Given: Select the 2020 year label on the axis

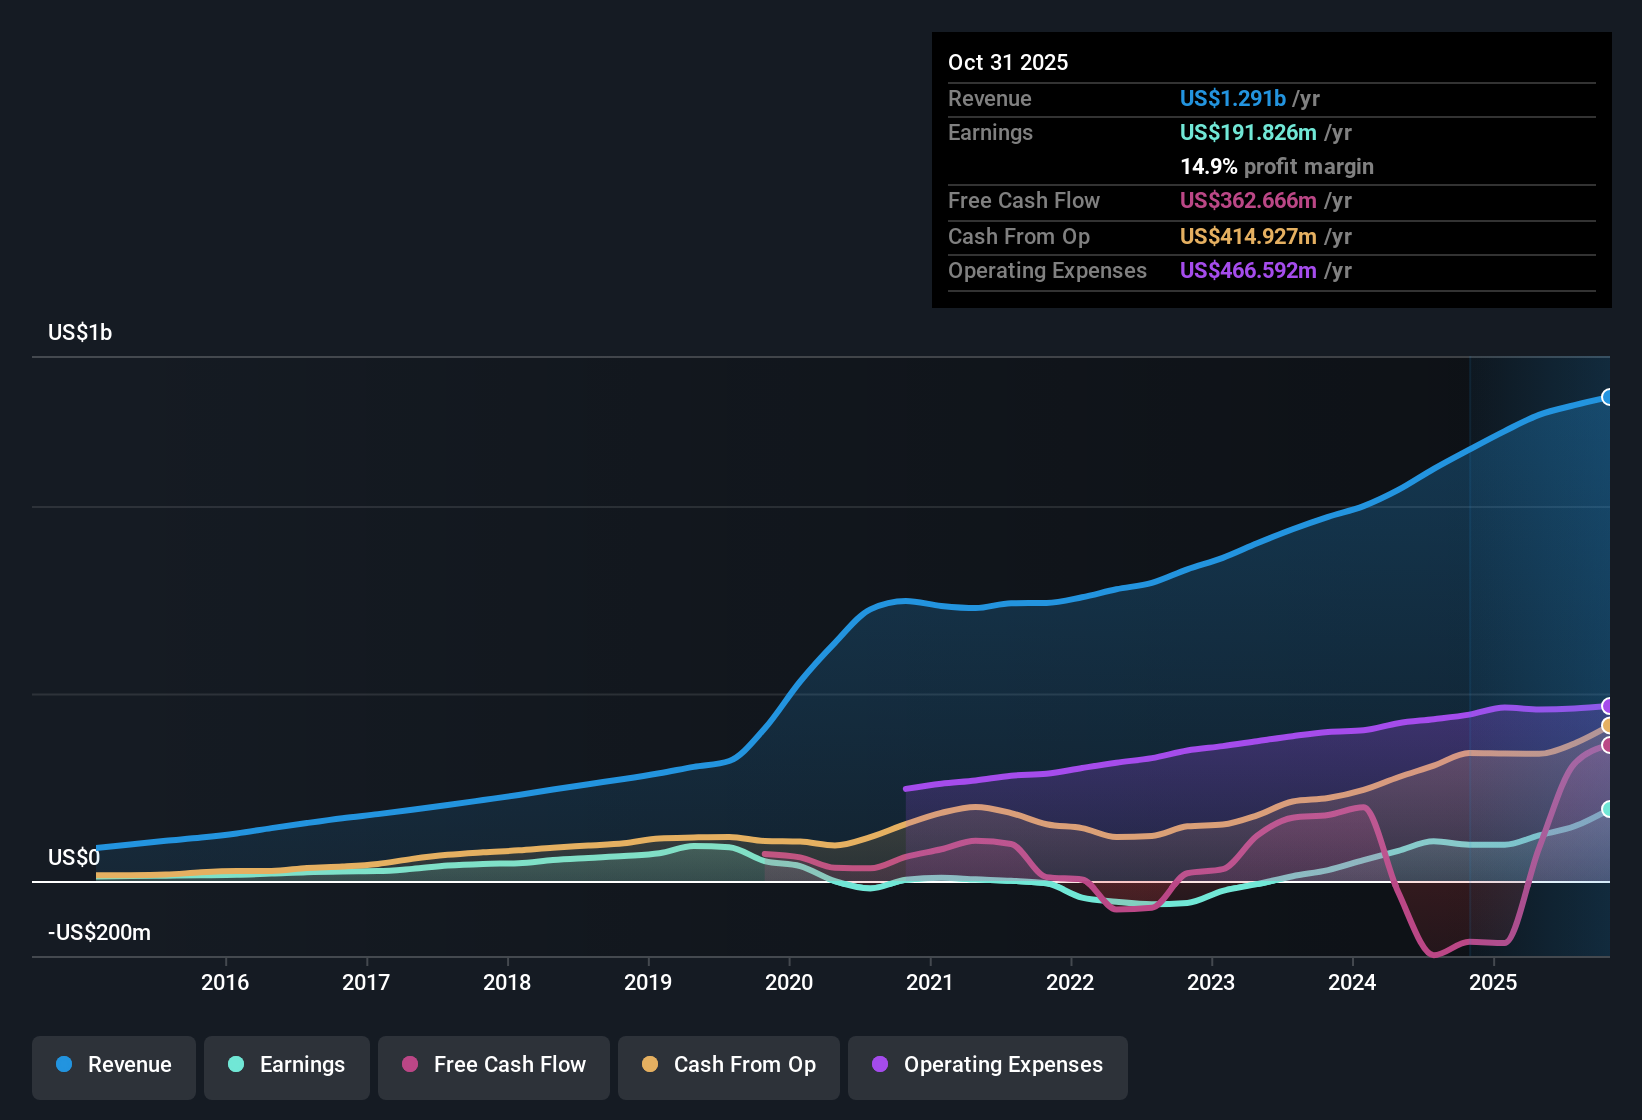Looking at the screenshot, I should (x=789, y=982).
